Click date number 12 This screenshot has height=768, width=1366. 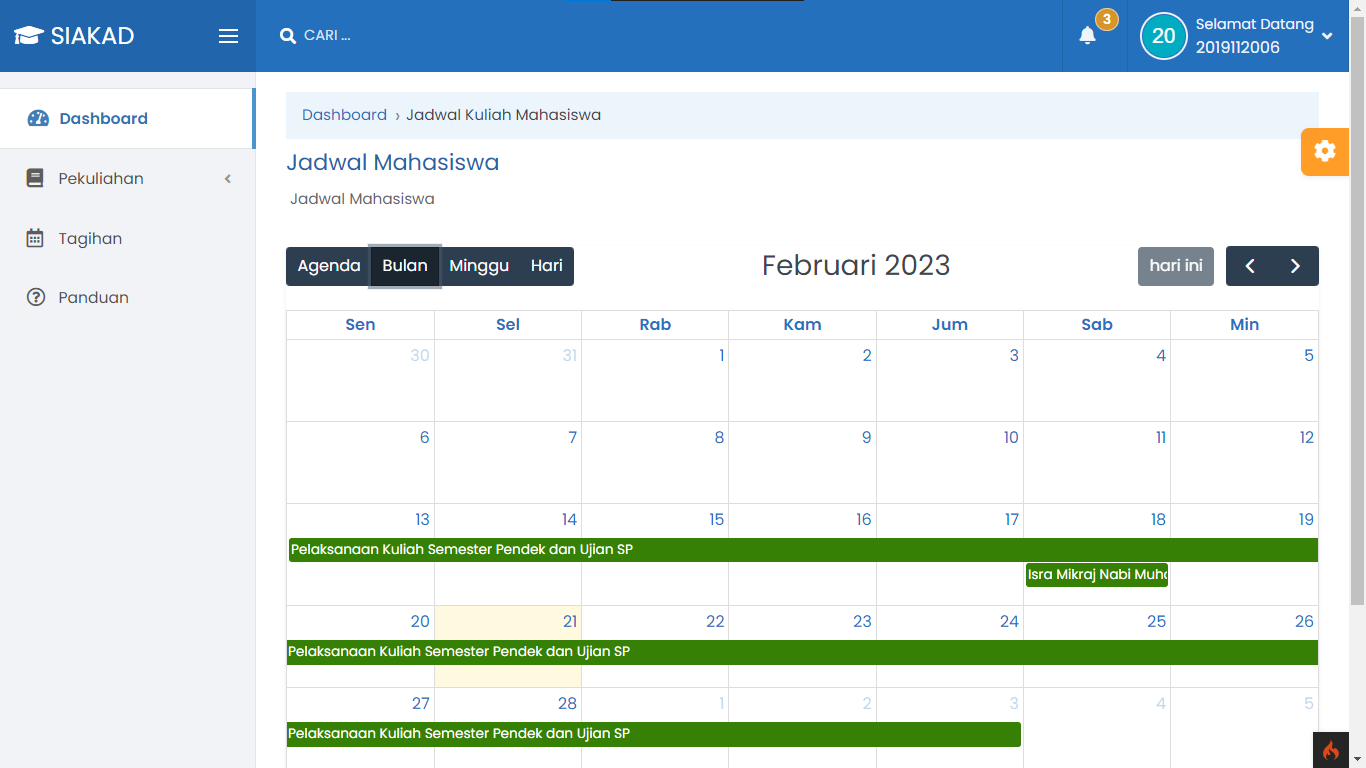(x=1307, y=437)
